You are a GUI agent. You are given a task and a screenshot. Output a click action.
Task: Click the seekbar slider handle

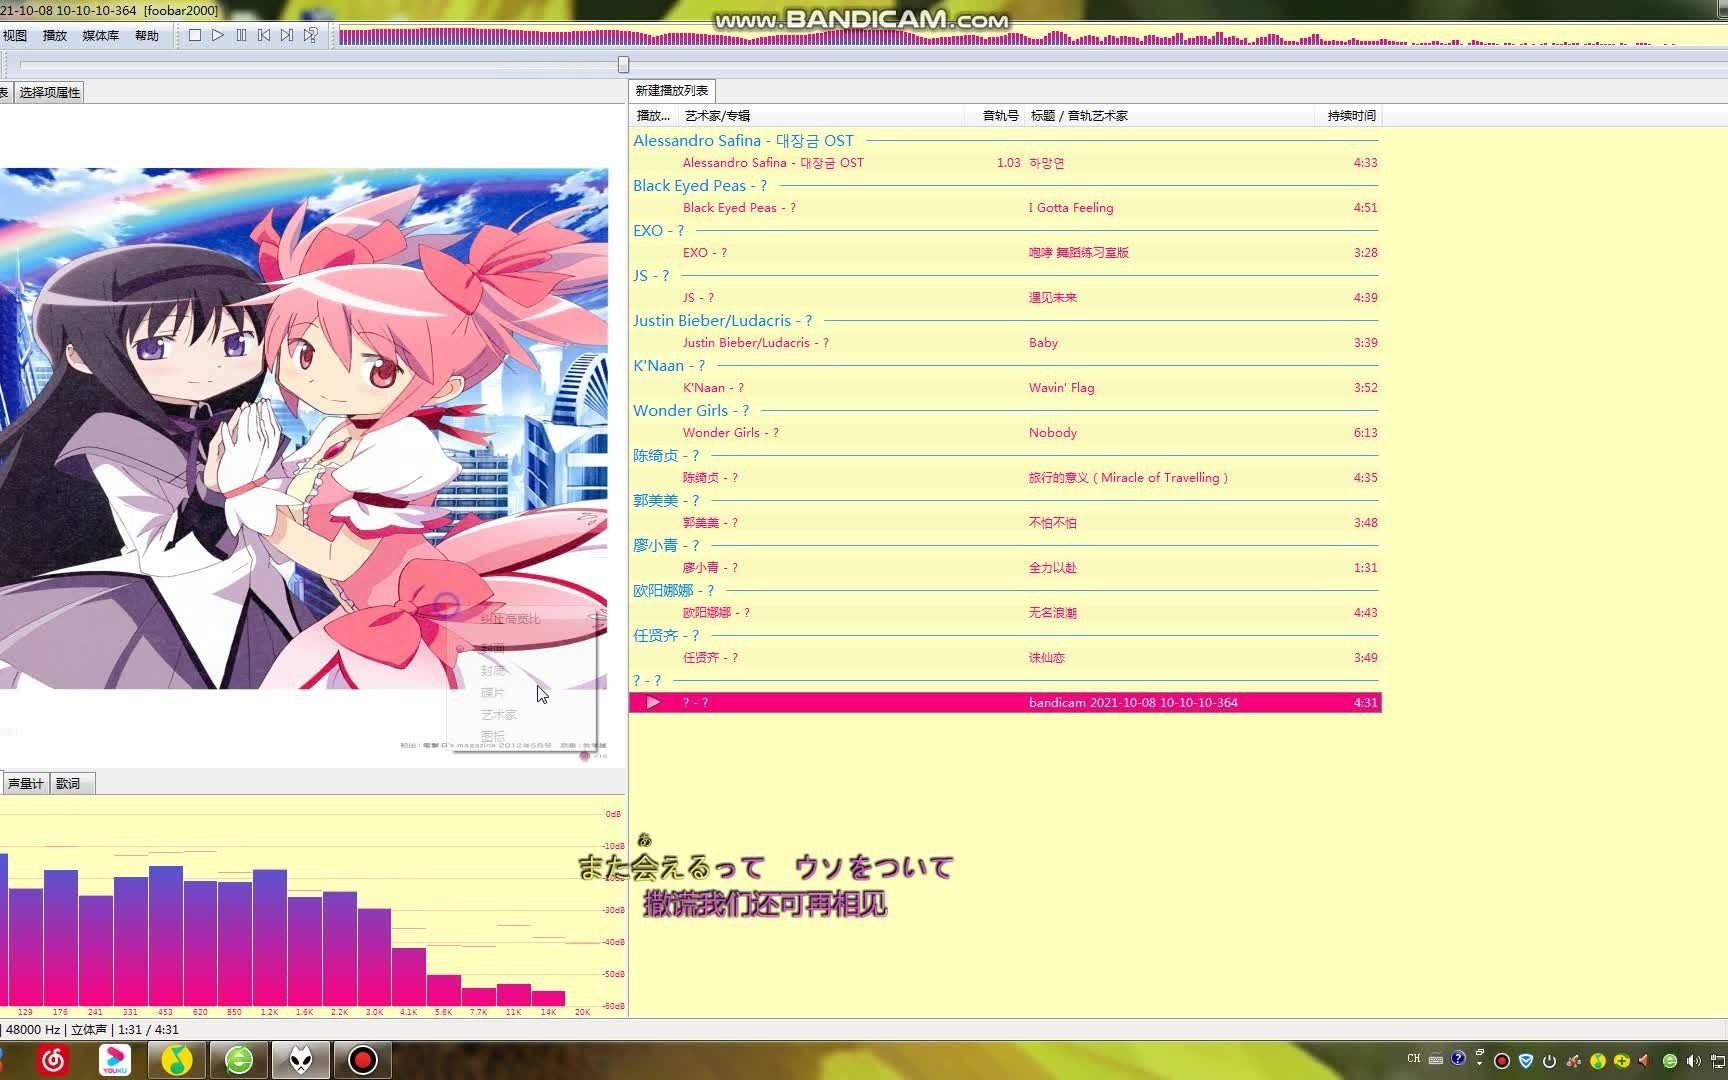623,65
